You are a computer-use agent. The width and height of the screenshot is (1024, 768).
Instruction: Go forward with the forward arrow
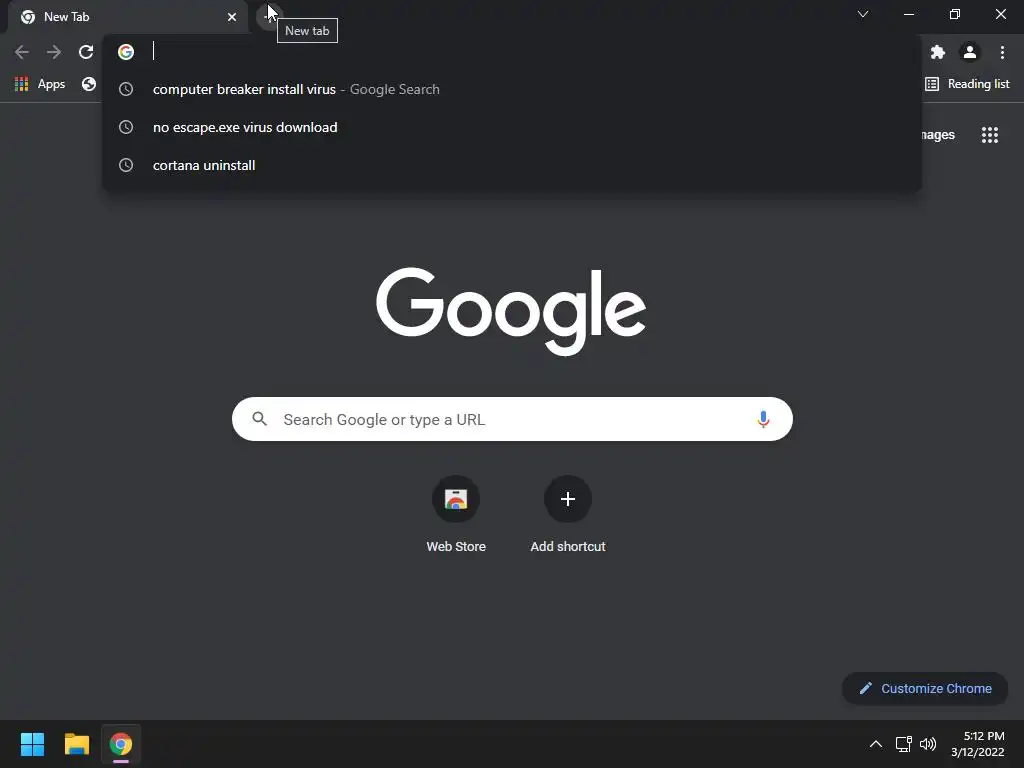point(54,52)
